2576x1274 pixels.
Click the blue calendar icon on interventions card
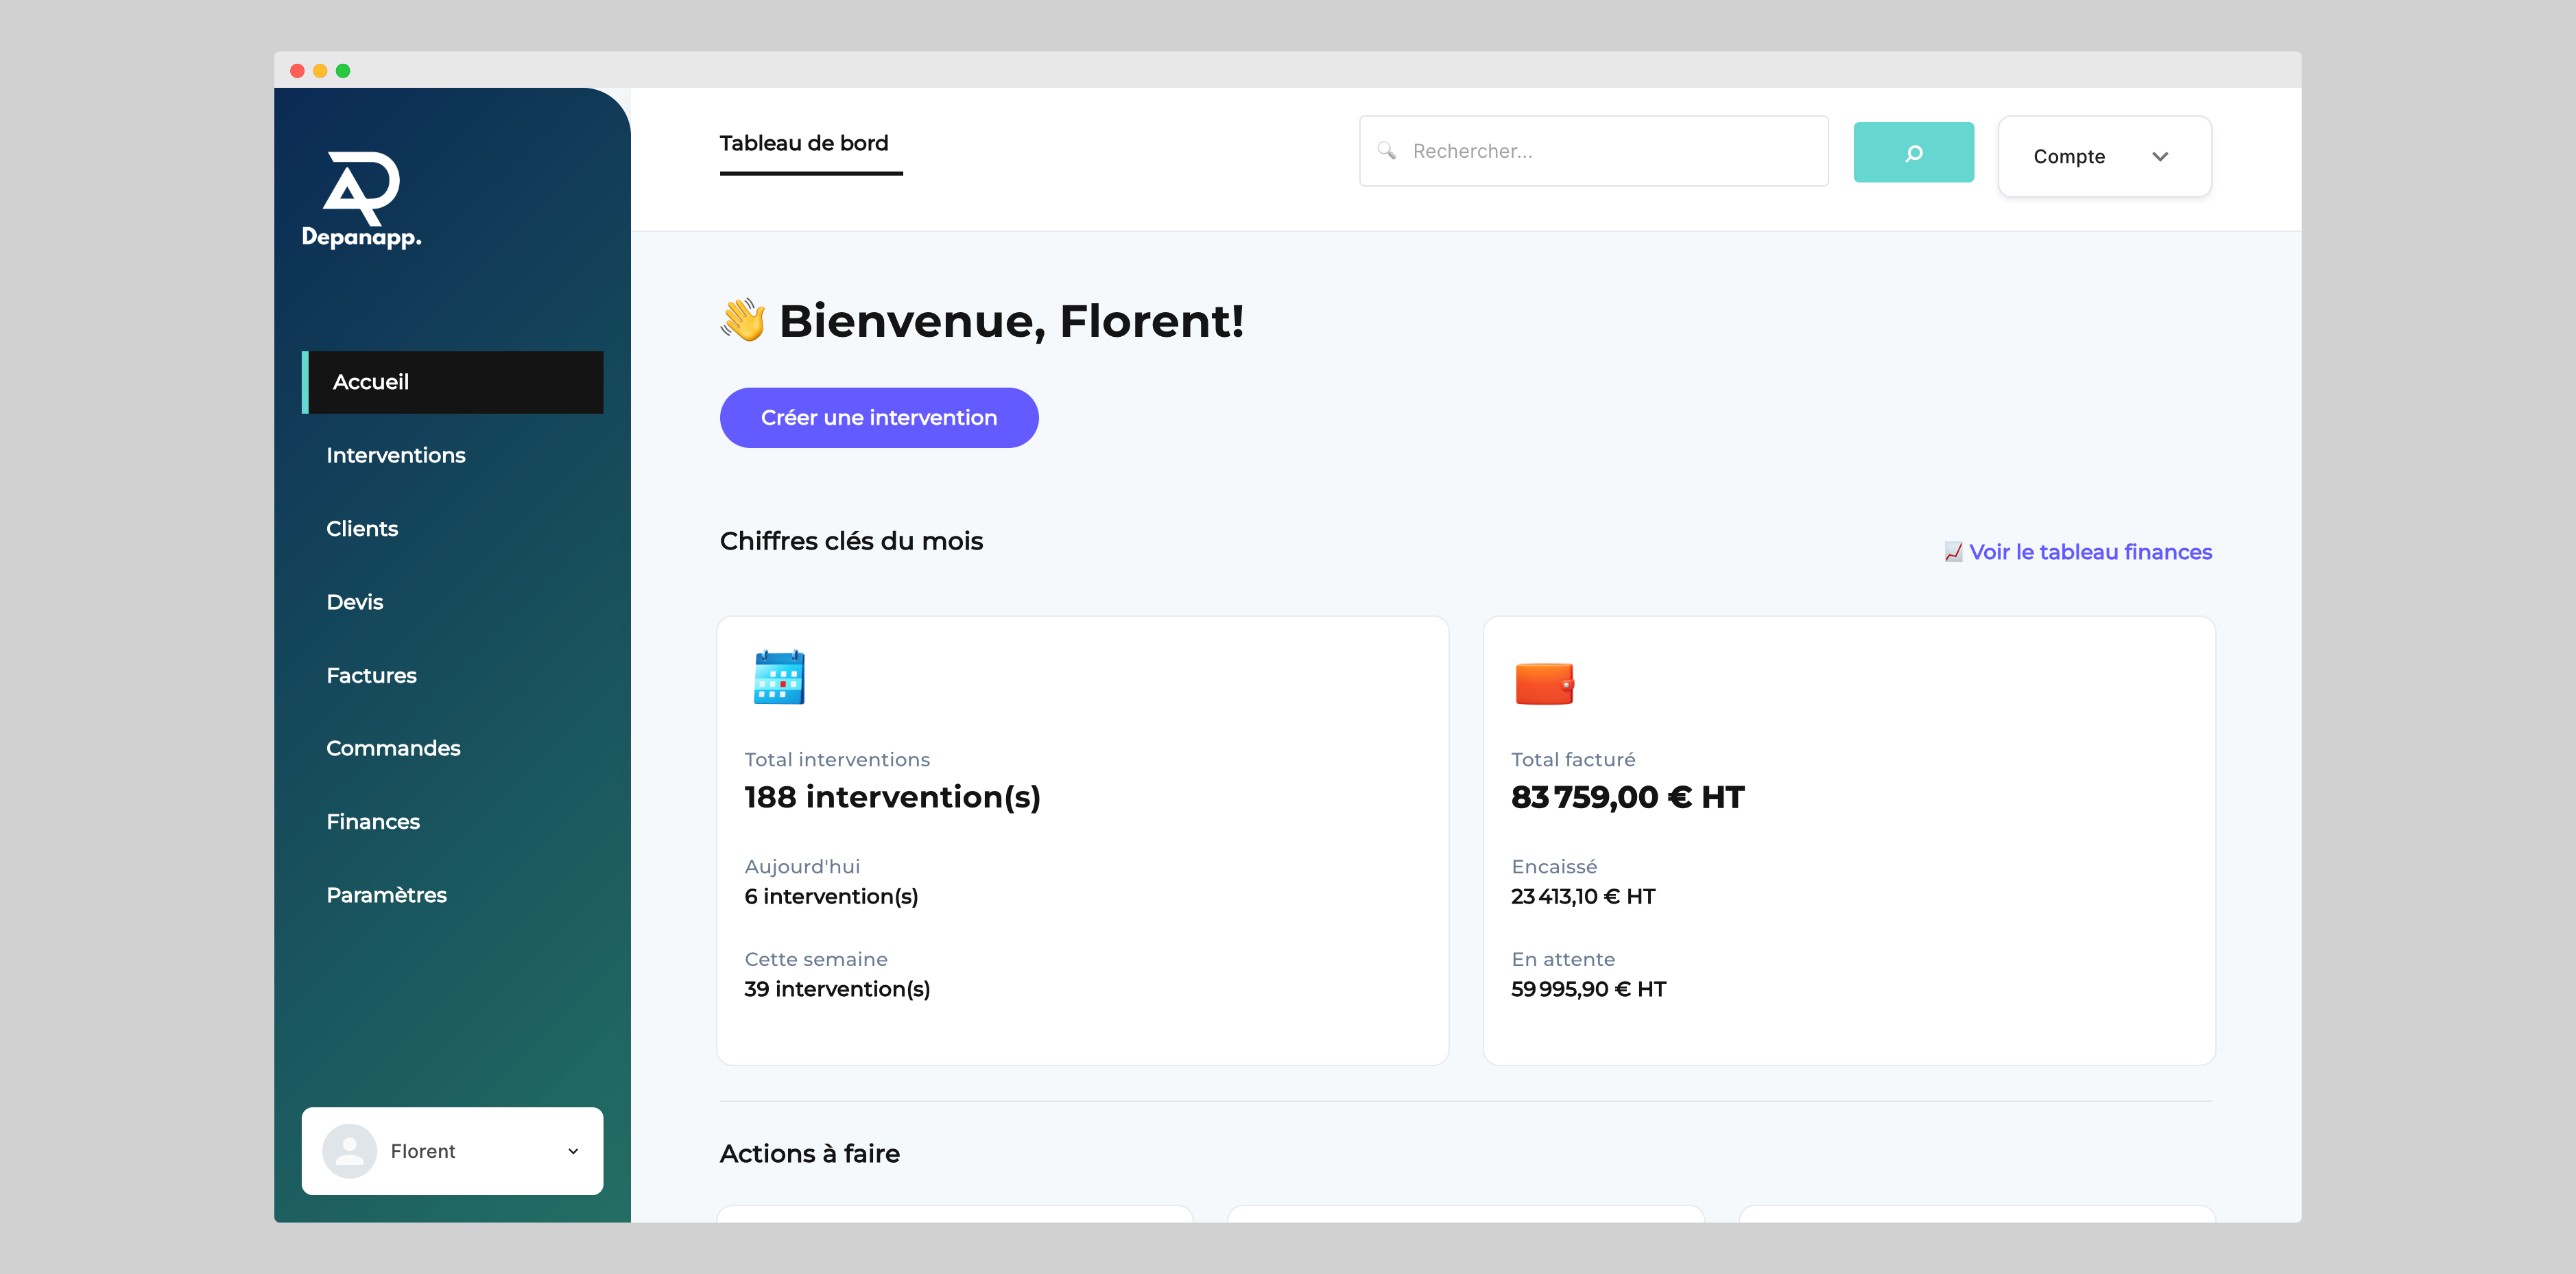[x=779, y=677]
